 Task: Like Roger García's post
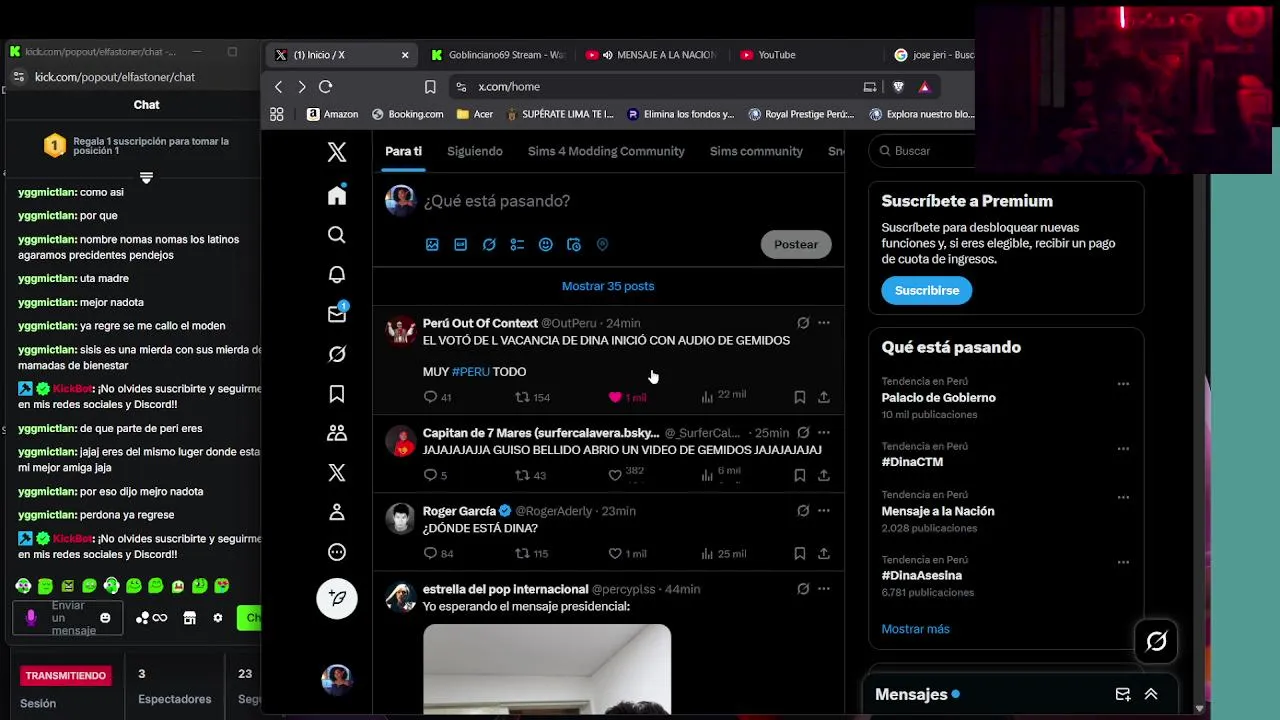pos(615,553)
